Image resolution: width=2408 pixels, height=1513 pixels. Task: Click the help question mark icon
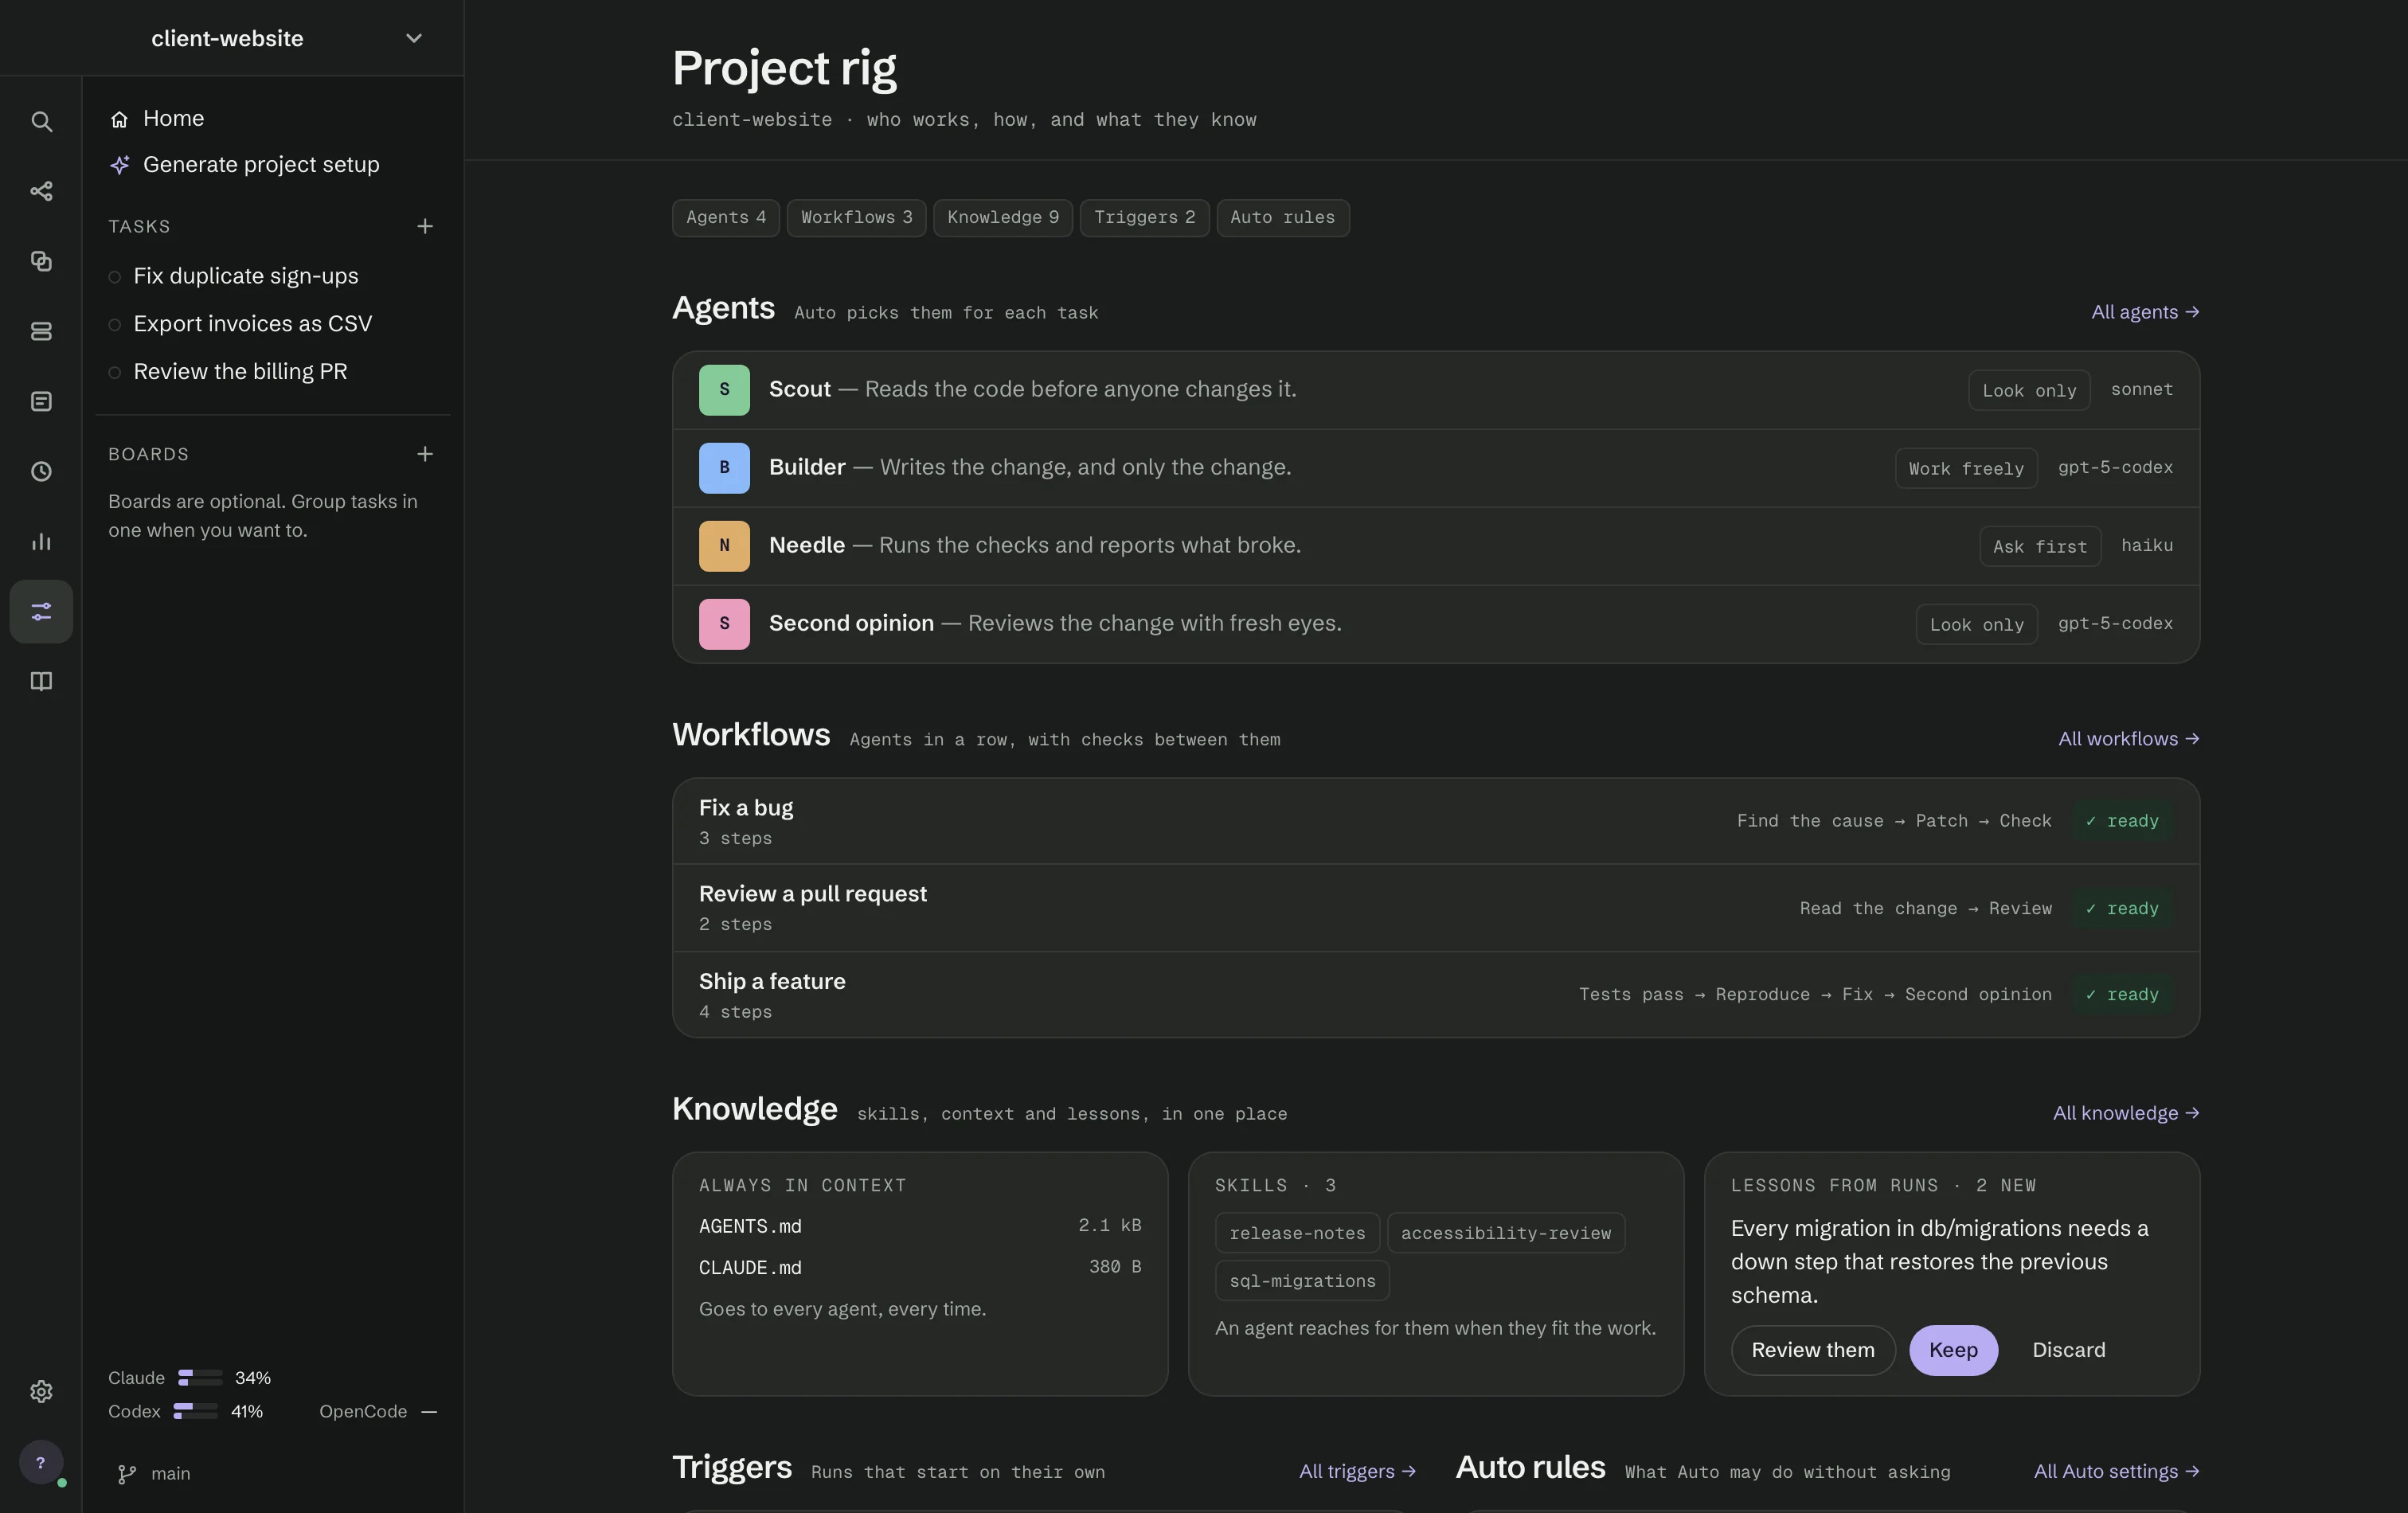(41, 1463)
